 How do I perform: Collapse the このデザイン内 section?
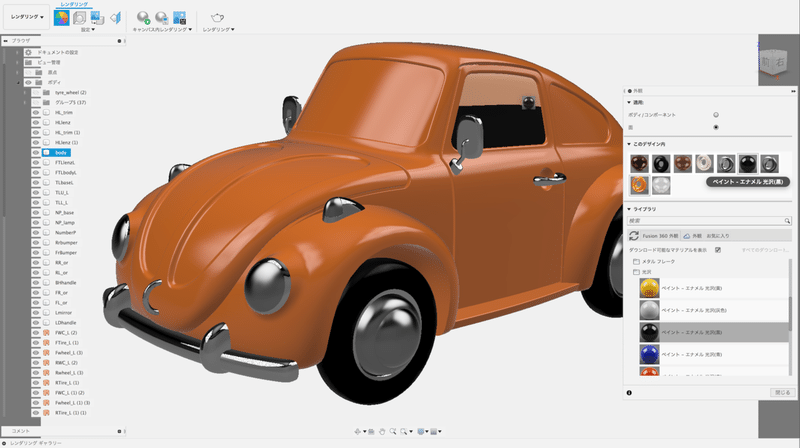pyautogui.click(x=629, y=144)
